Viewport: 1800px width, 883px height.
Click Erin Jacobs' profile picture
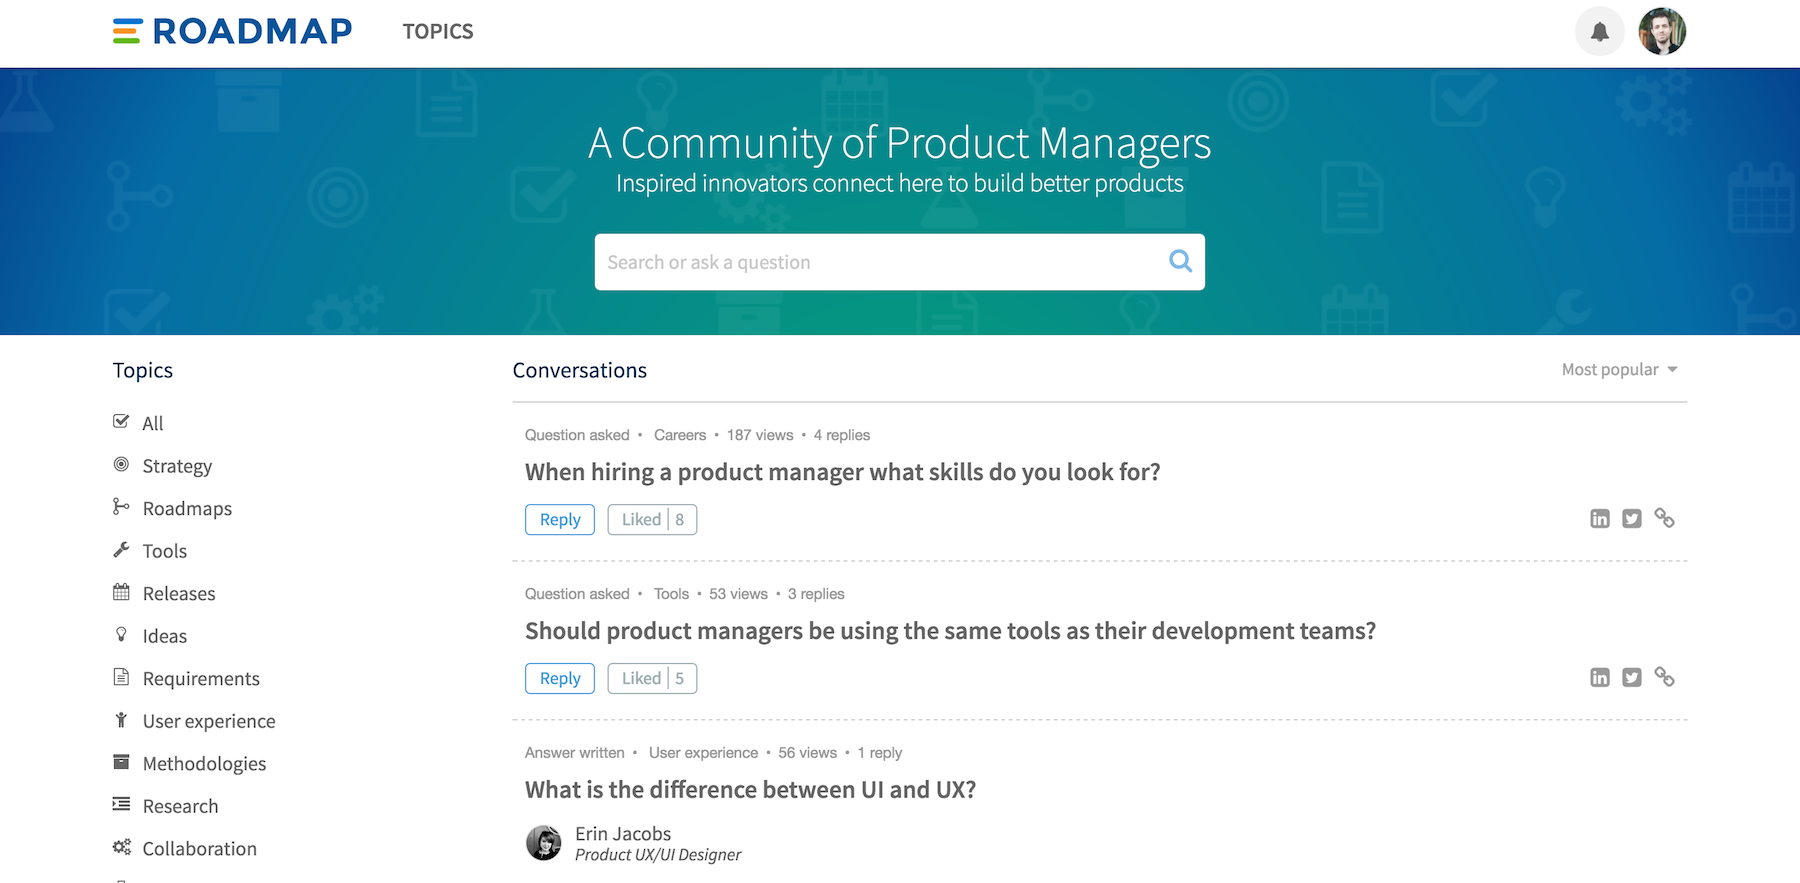[x=544, y=843]
